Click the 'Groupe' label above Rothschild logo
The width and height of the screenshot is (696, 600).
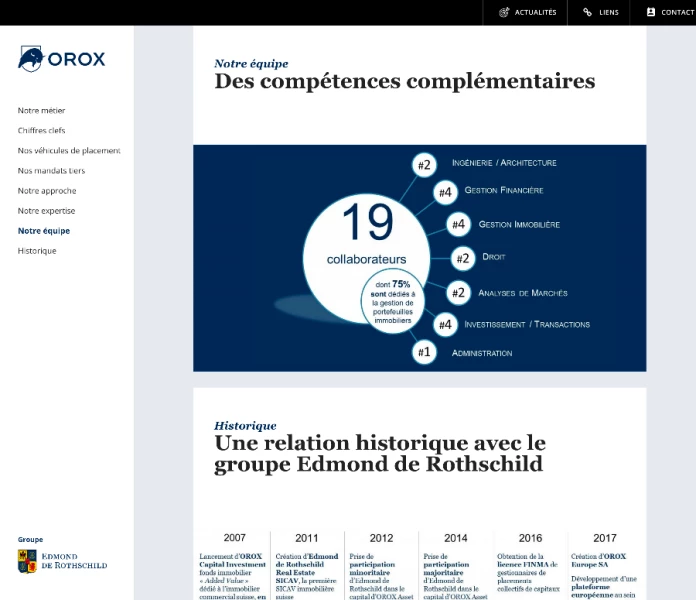coord(30,540)
